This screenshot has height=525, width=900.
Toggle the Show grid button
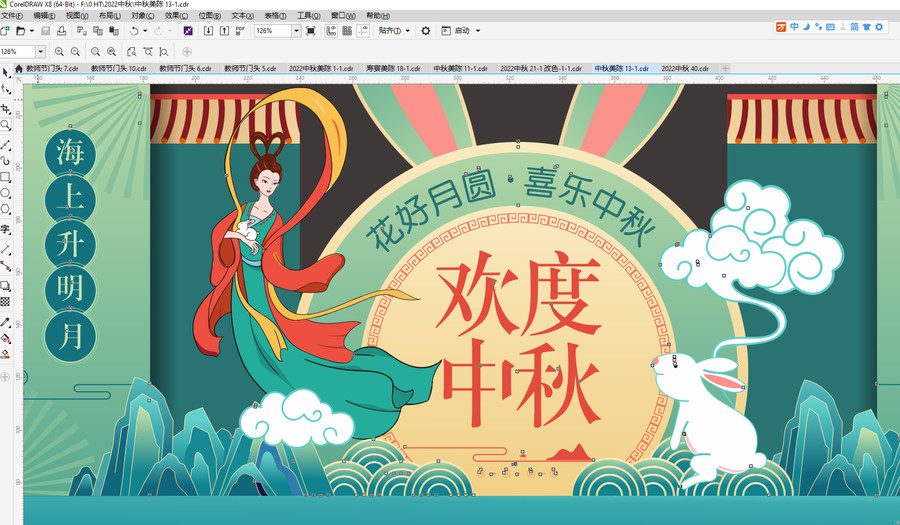(347, 30)
